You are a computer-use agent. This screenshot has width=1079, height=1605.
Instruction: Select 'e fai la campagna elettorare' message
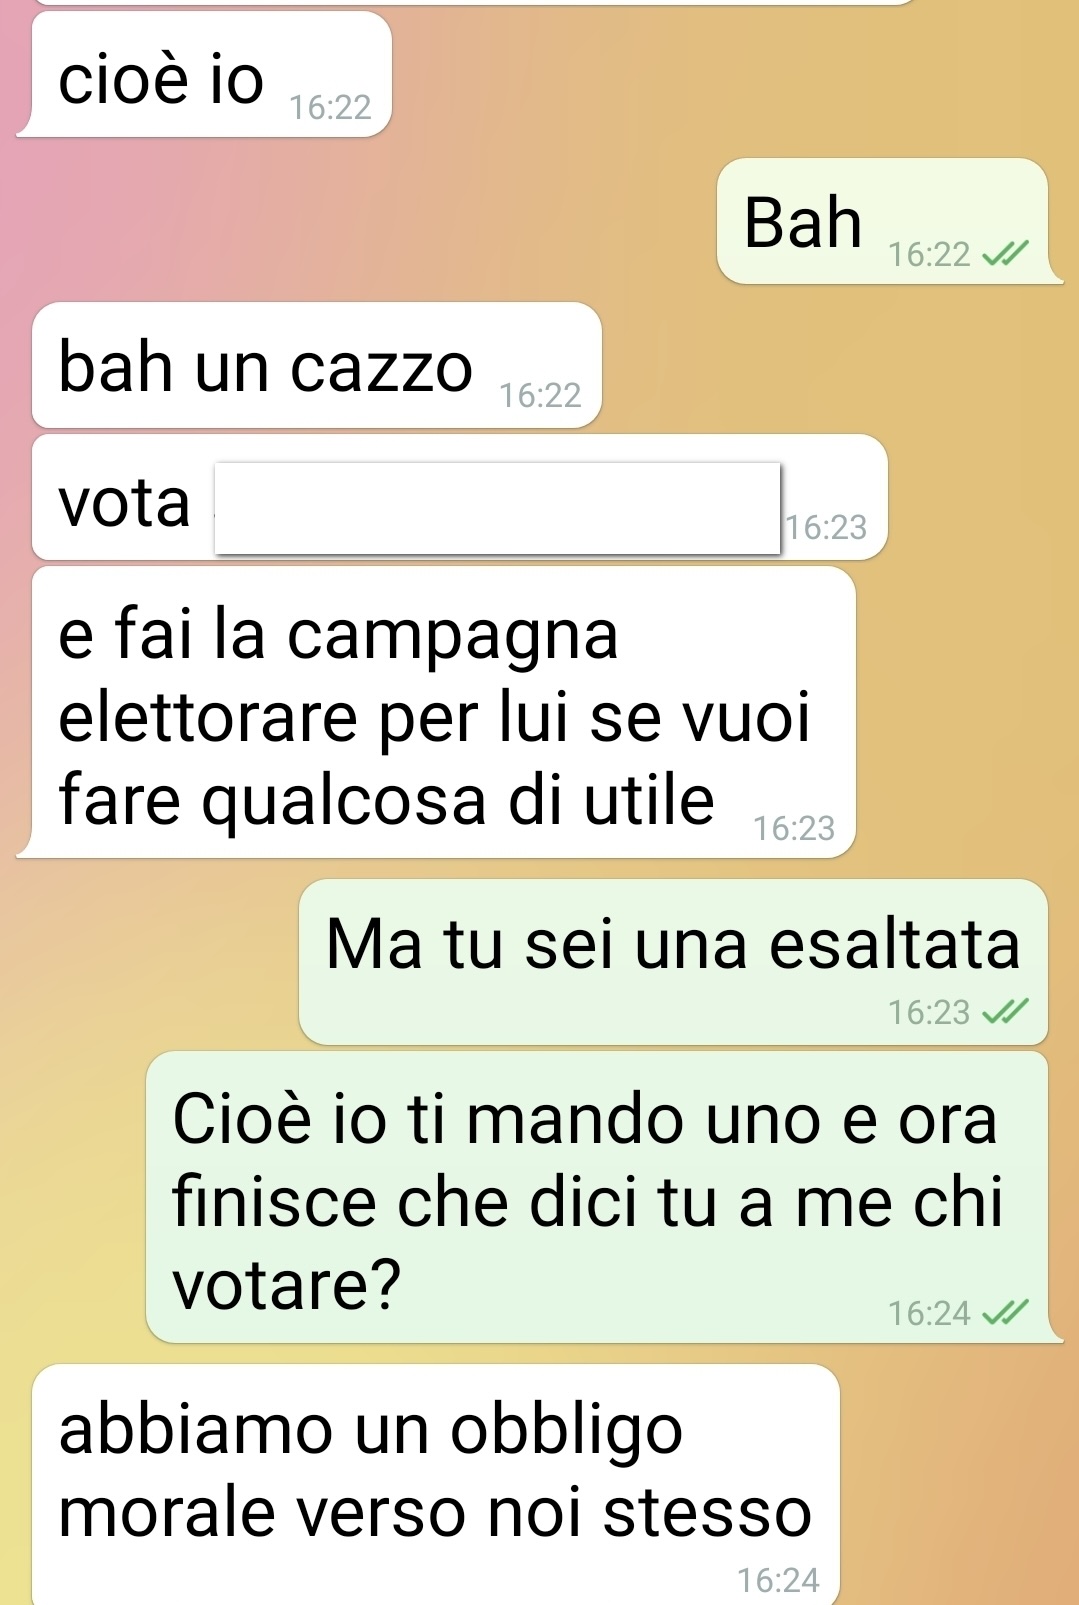tap(437, 712)
